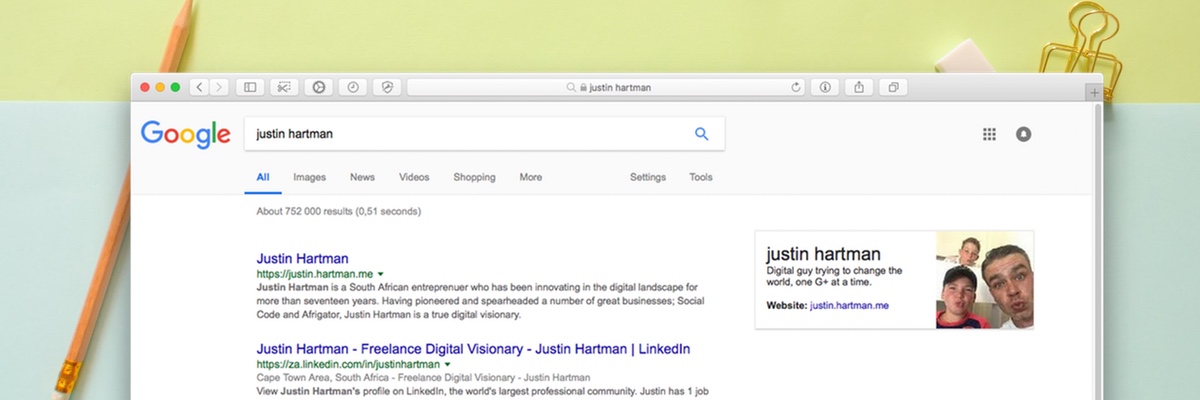Switch to the News tab
1200x400 pixels.
362,177
